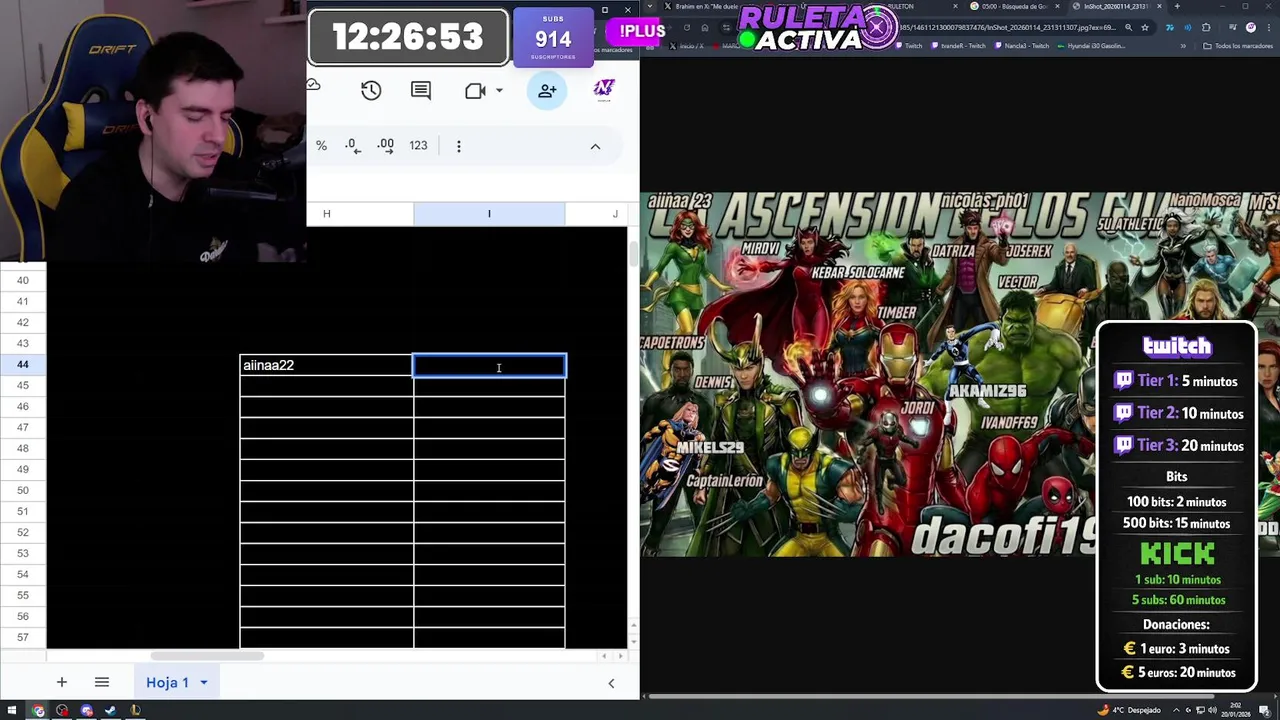The width and height of the screenshot is (1280, 720).
Task: Click the browser page horizontal scrollbar
Action: tap(930, 696)
